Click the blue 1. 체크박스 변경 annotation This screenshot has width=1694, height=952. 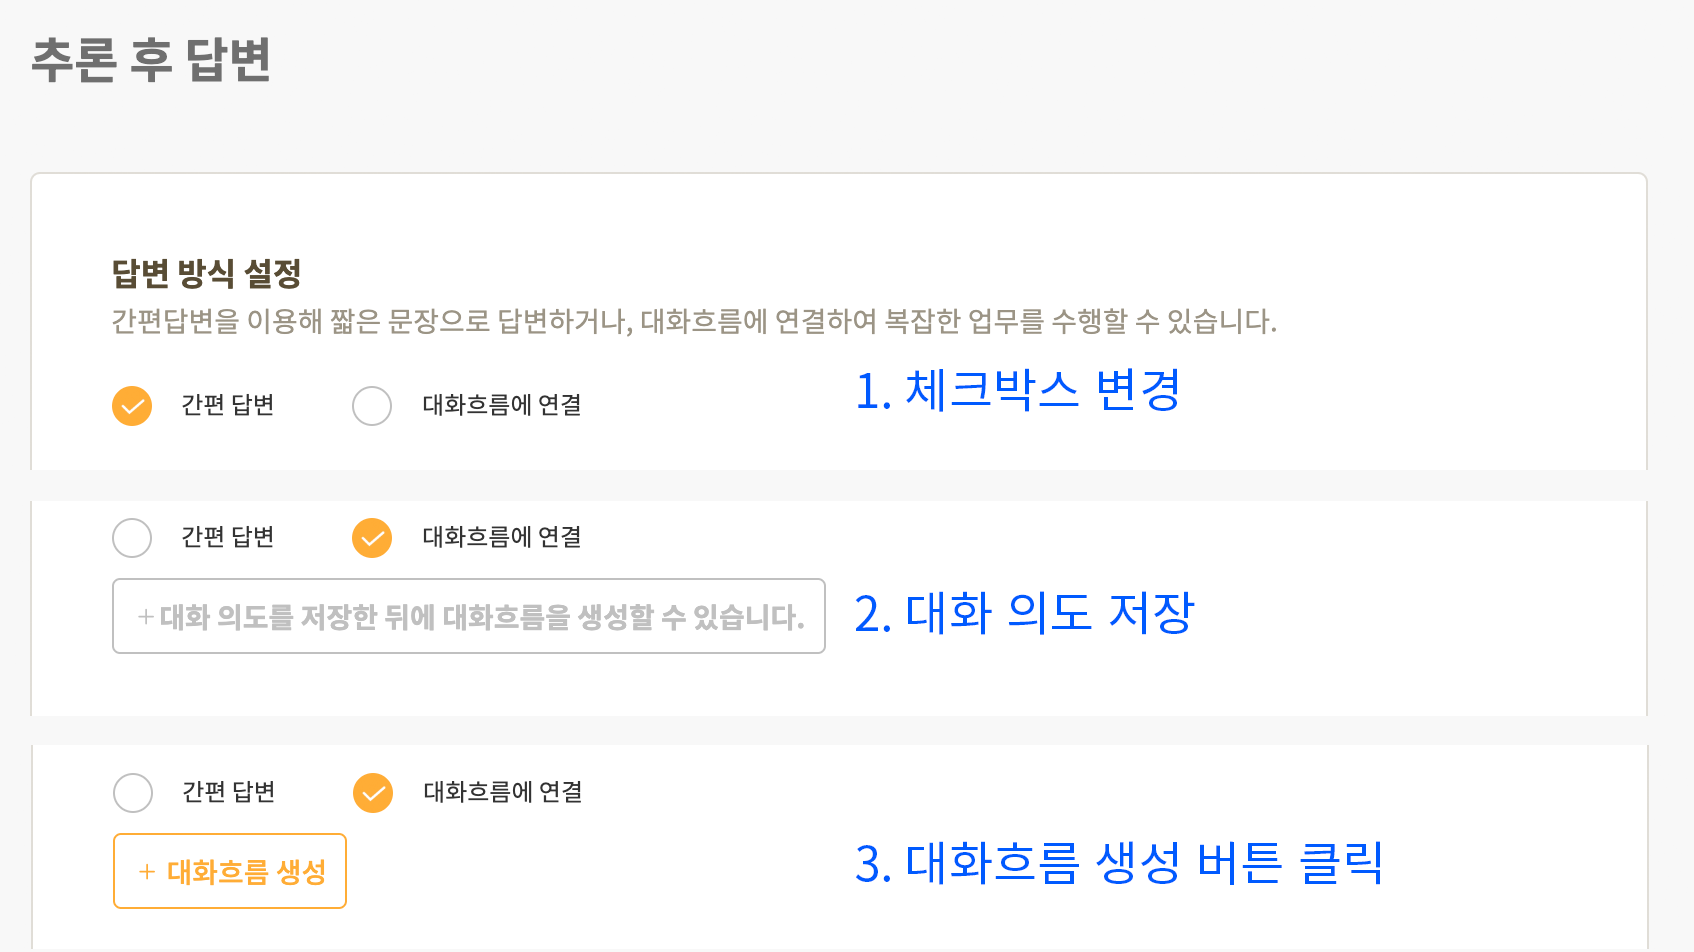1018,390
